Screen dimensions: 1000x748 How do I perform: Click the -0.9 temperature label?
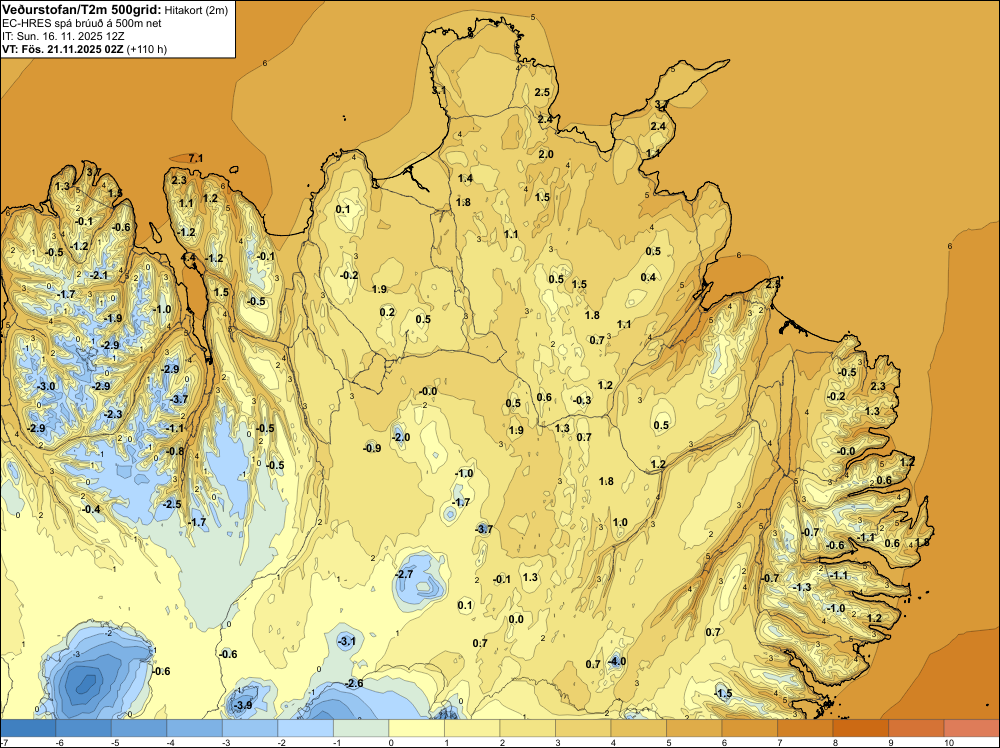(372, 448)
